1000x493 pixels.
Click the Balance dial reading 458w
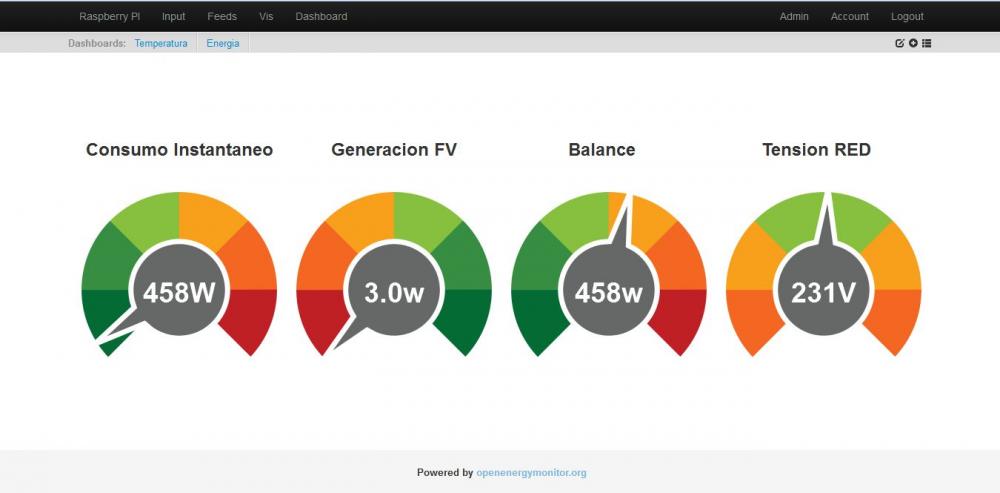(x=609, y=274)
